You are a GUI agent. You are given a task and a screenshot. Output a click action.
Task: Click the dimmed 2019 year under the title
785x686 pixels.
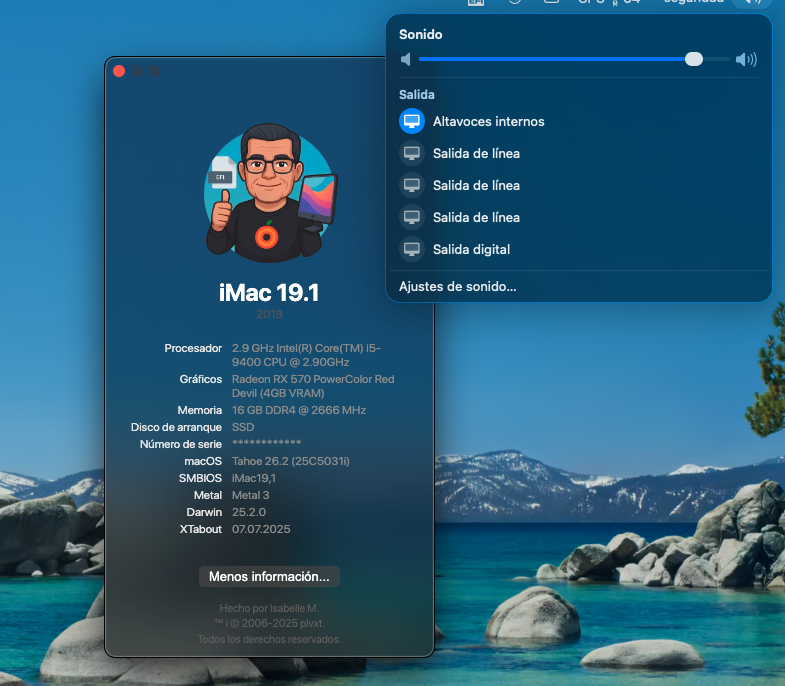coord(269,314)
